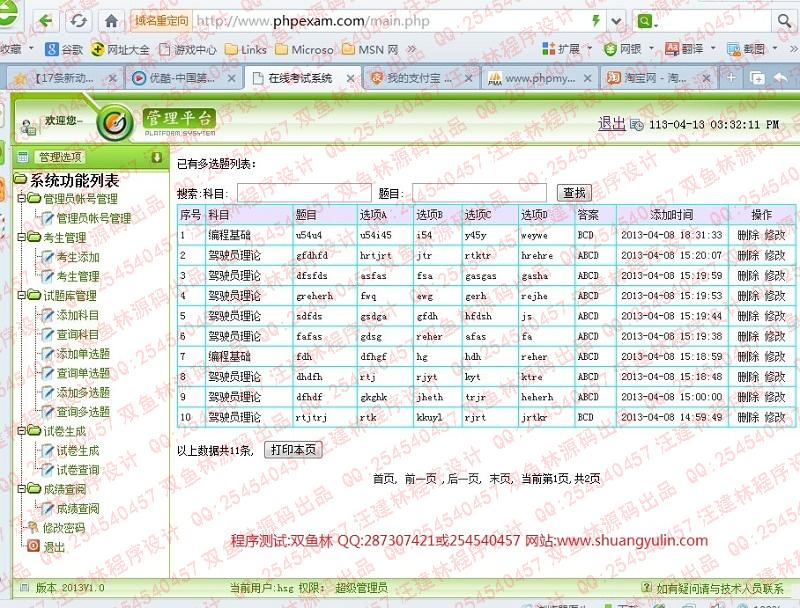This screenshot has width=800, height=608.
Task: Open the Links bookmark folder
Action: point(246,49)
